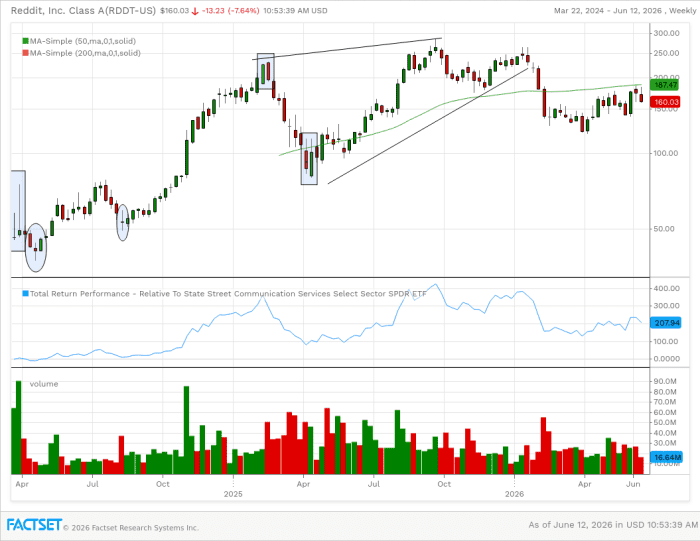Click the As of June 12, 2026 footer text
Viewport: 700px width, 541px height.
pos(613,525)
